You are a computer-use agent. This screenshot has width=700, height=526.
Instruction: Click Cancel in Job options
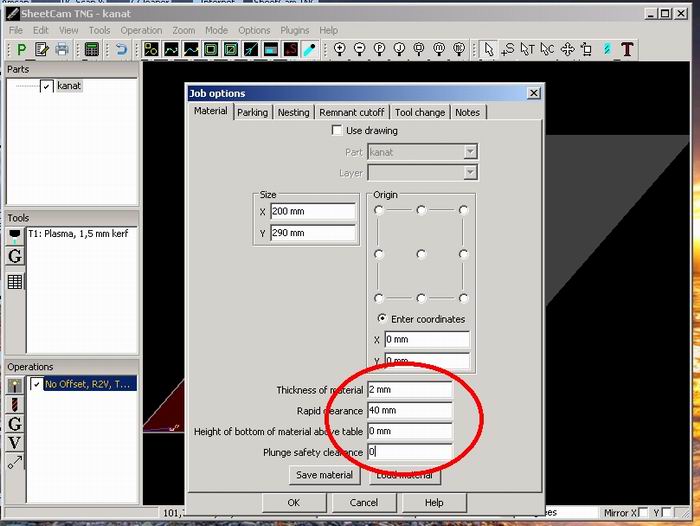(x=364, y=503)
